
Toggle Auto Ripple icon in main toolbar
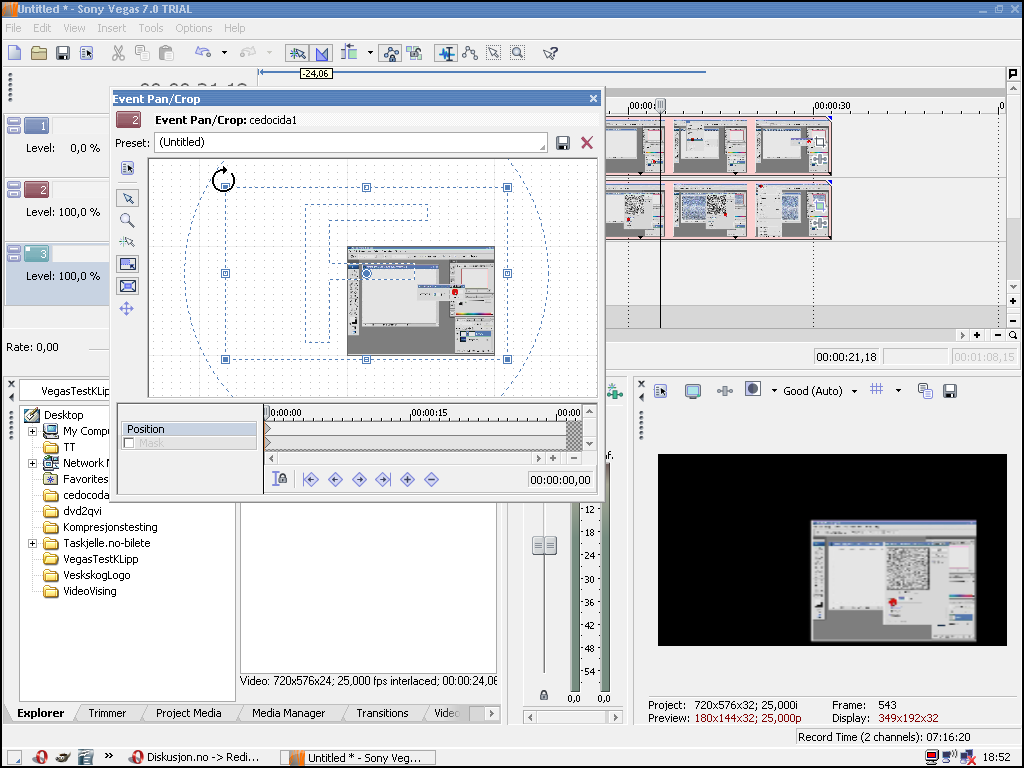[x=349, y=52]
